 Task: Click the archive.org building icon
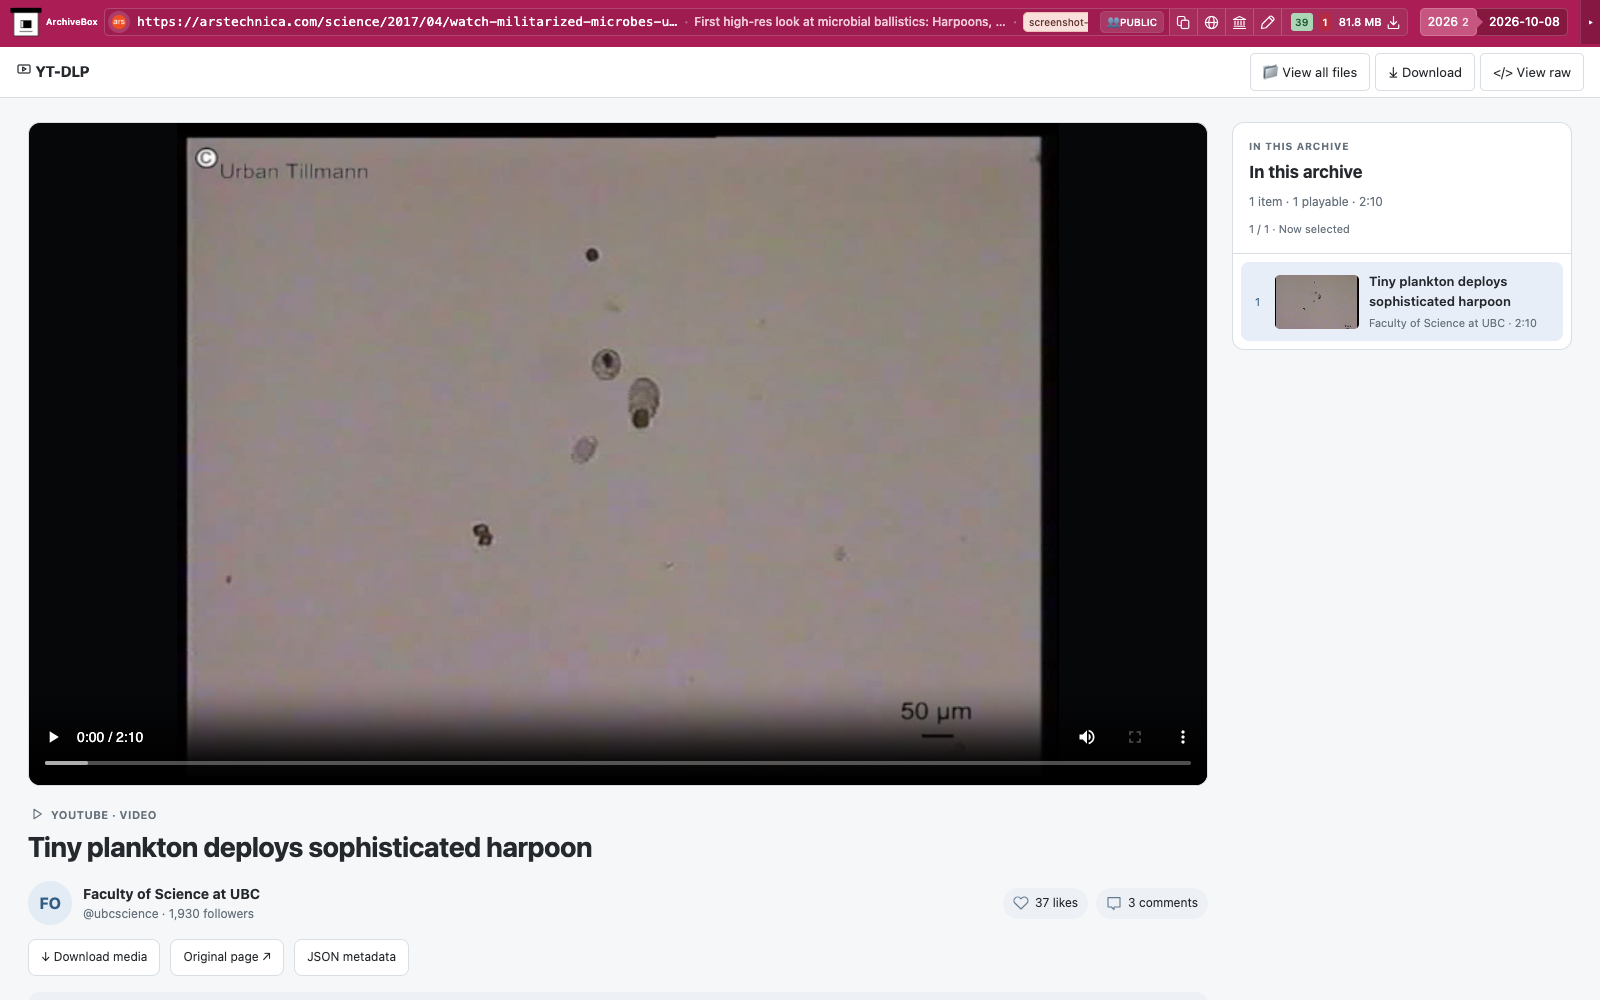pos(1239,22)
